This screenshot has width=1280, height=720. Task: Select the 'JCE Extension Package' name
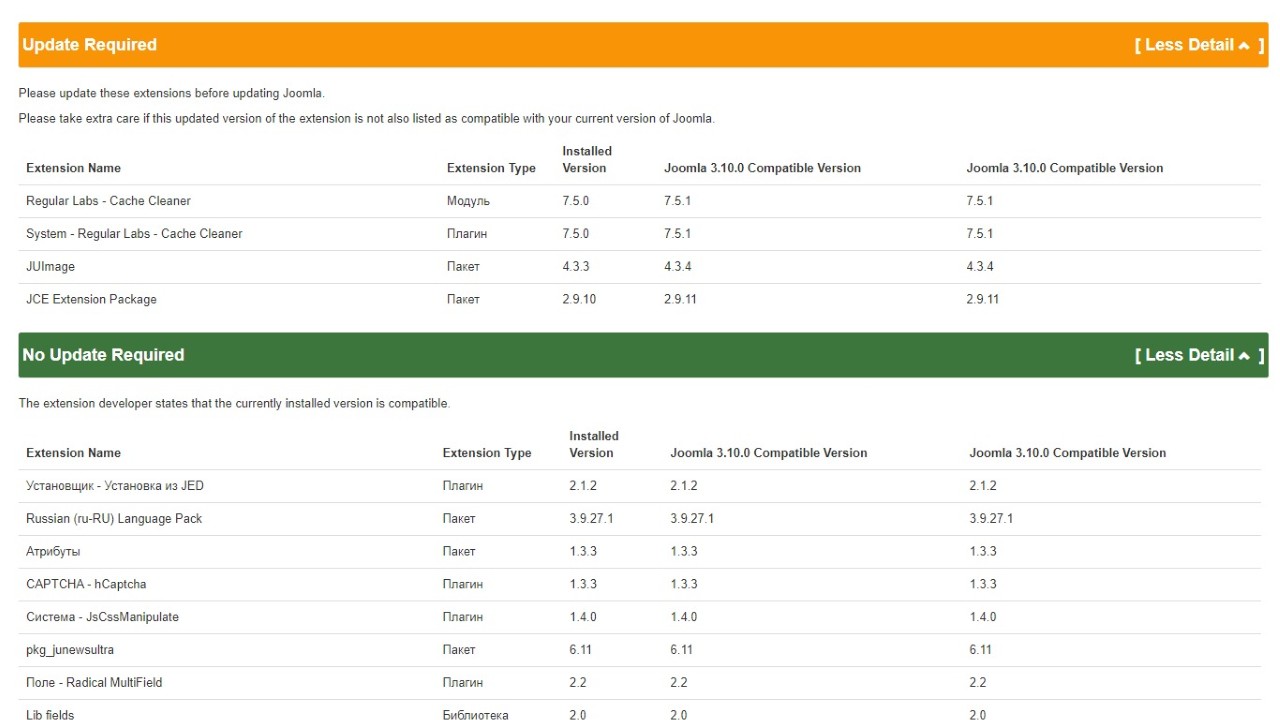(x=91, y=299)
